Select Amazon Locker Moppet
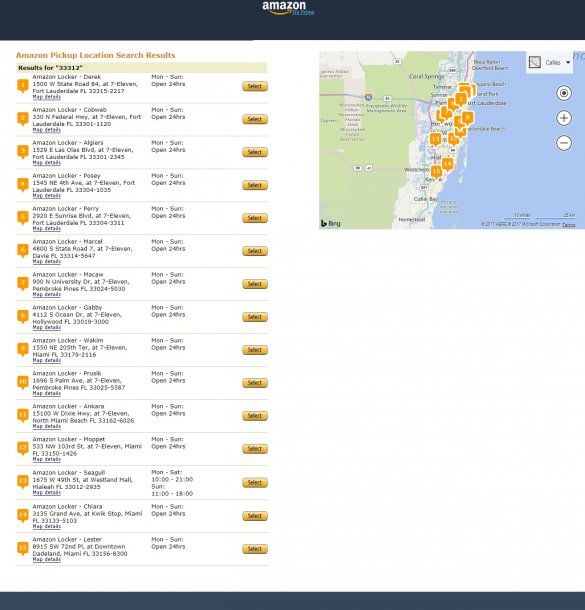The width and height of the screenshot is (585, 610). tap(255, 449)
